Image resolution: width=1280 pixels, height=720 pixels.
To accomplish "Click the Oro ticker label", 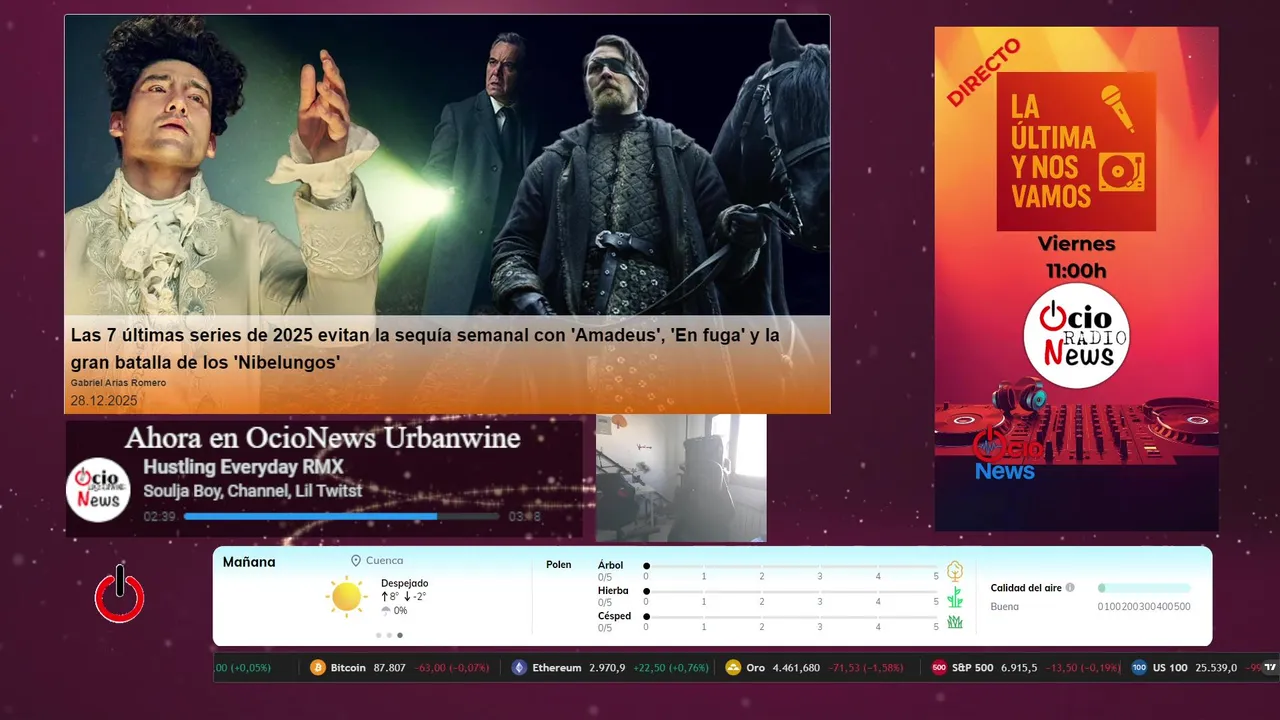I will click(756, 668).
